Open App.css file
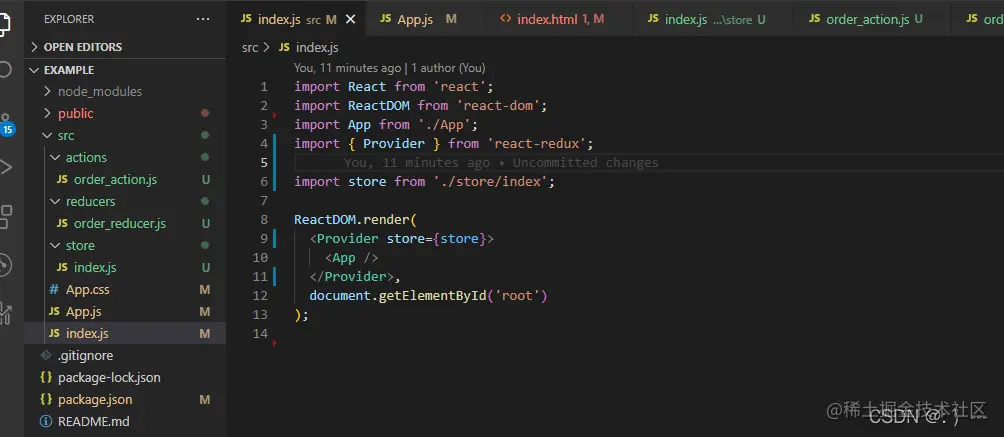 [88, 290]
